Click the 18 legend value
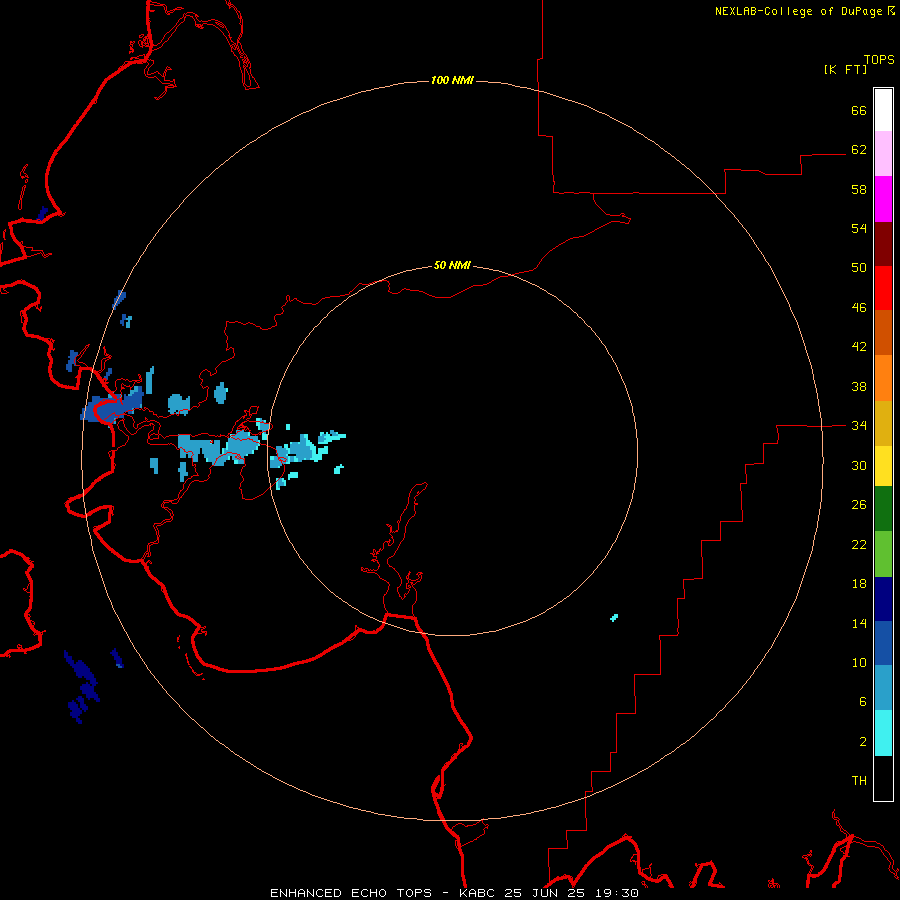 859,584
